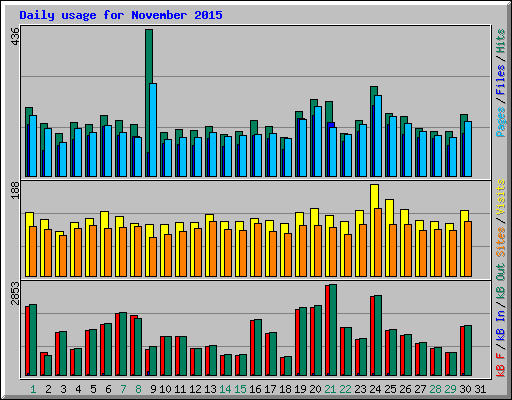Image resolution: width=512 pixels, height=400 pixels.
Task: Click the 'Sites' legend label
Action: tap(501, 242)
